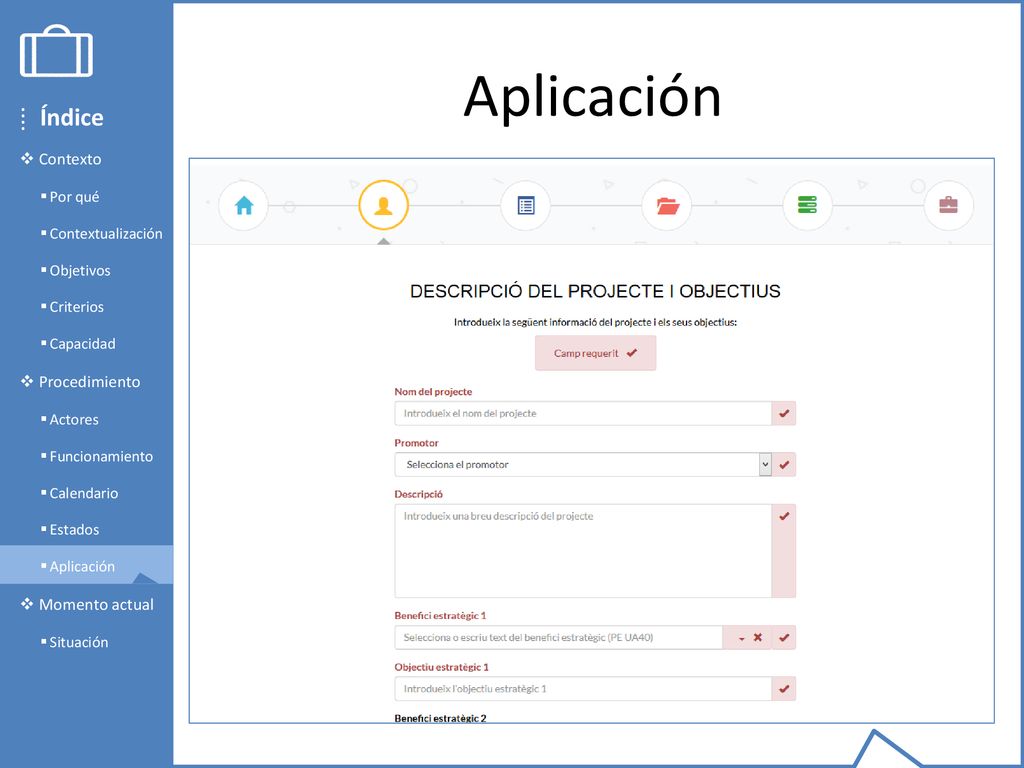Click the Aplicación slide title
The height and width of the screenshot is (768, 1024).
tap(592, 97)
